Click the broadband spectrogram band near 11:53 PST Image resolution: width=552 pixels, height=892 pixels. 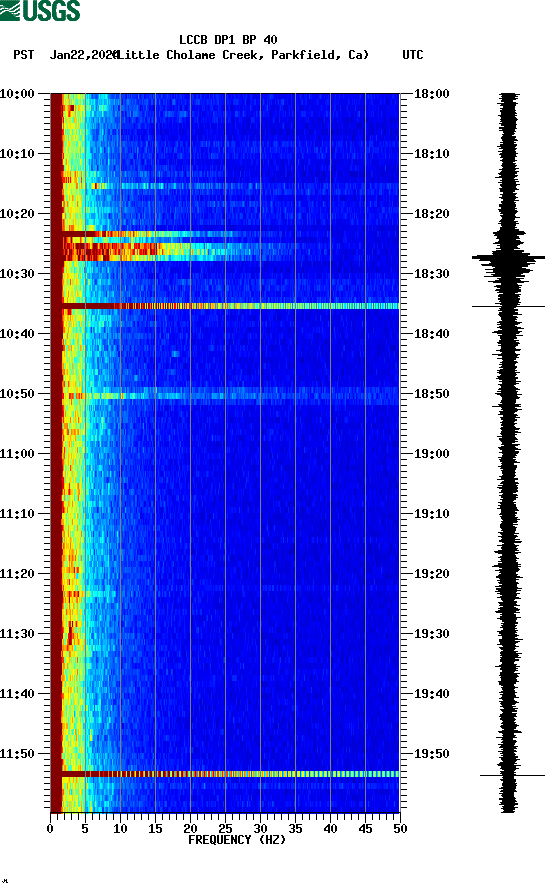coord(225,774)
